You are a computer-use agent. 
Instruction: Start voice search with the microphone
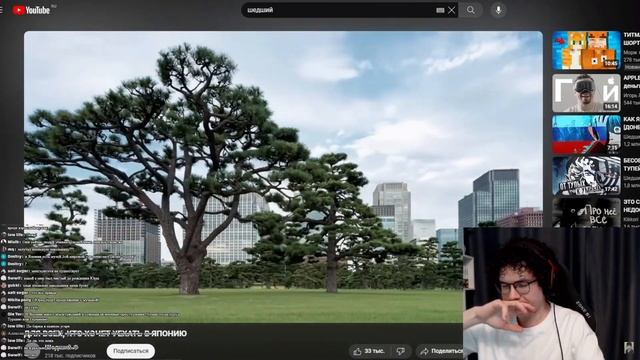pos(498,10)
